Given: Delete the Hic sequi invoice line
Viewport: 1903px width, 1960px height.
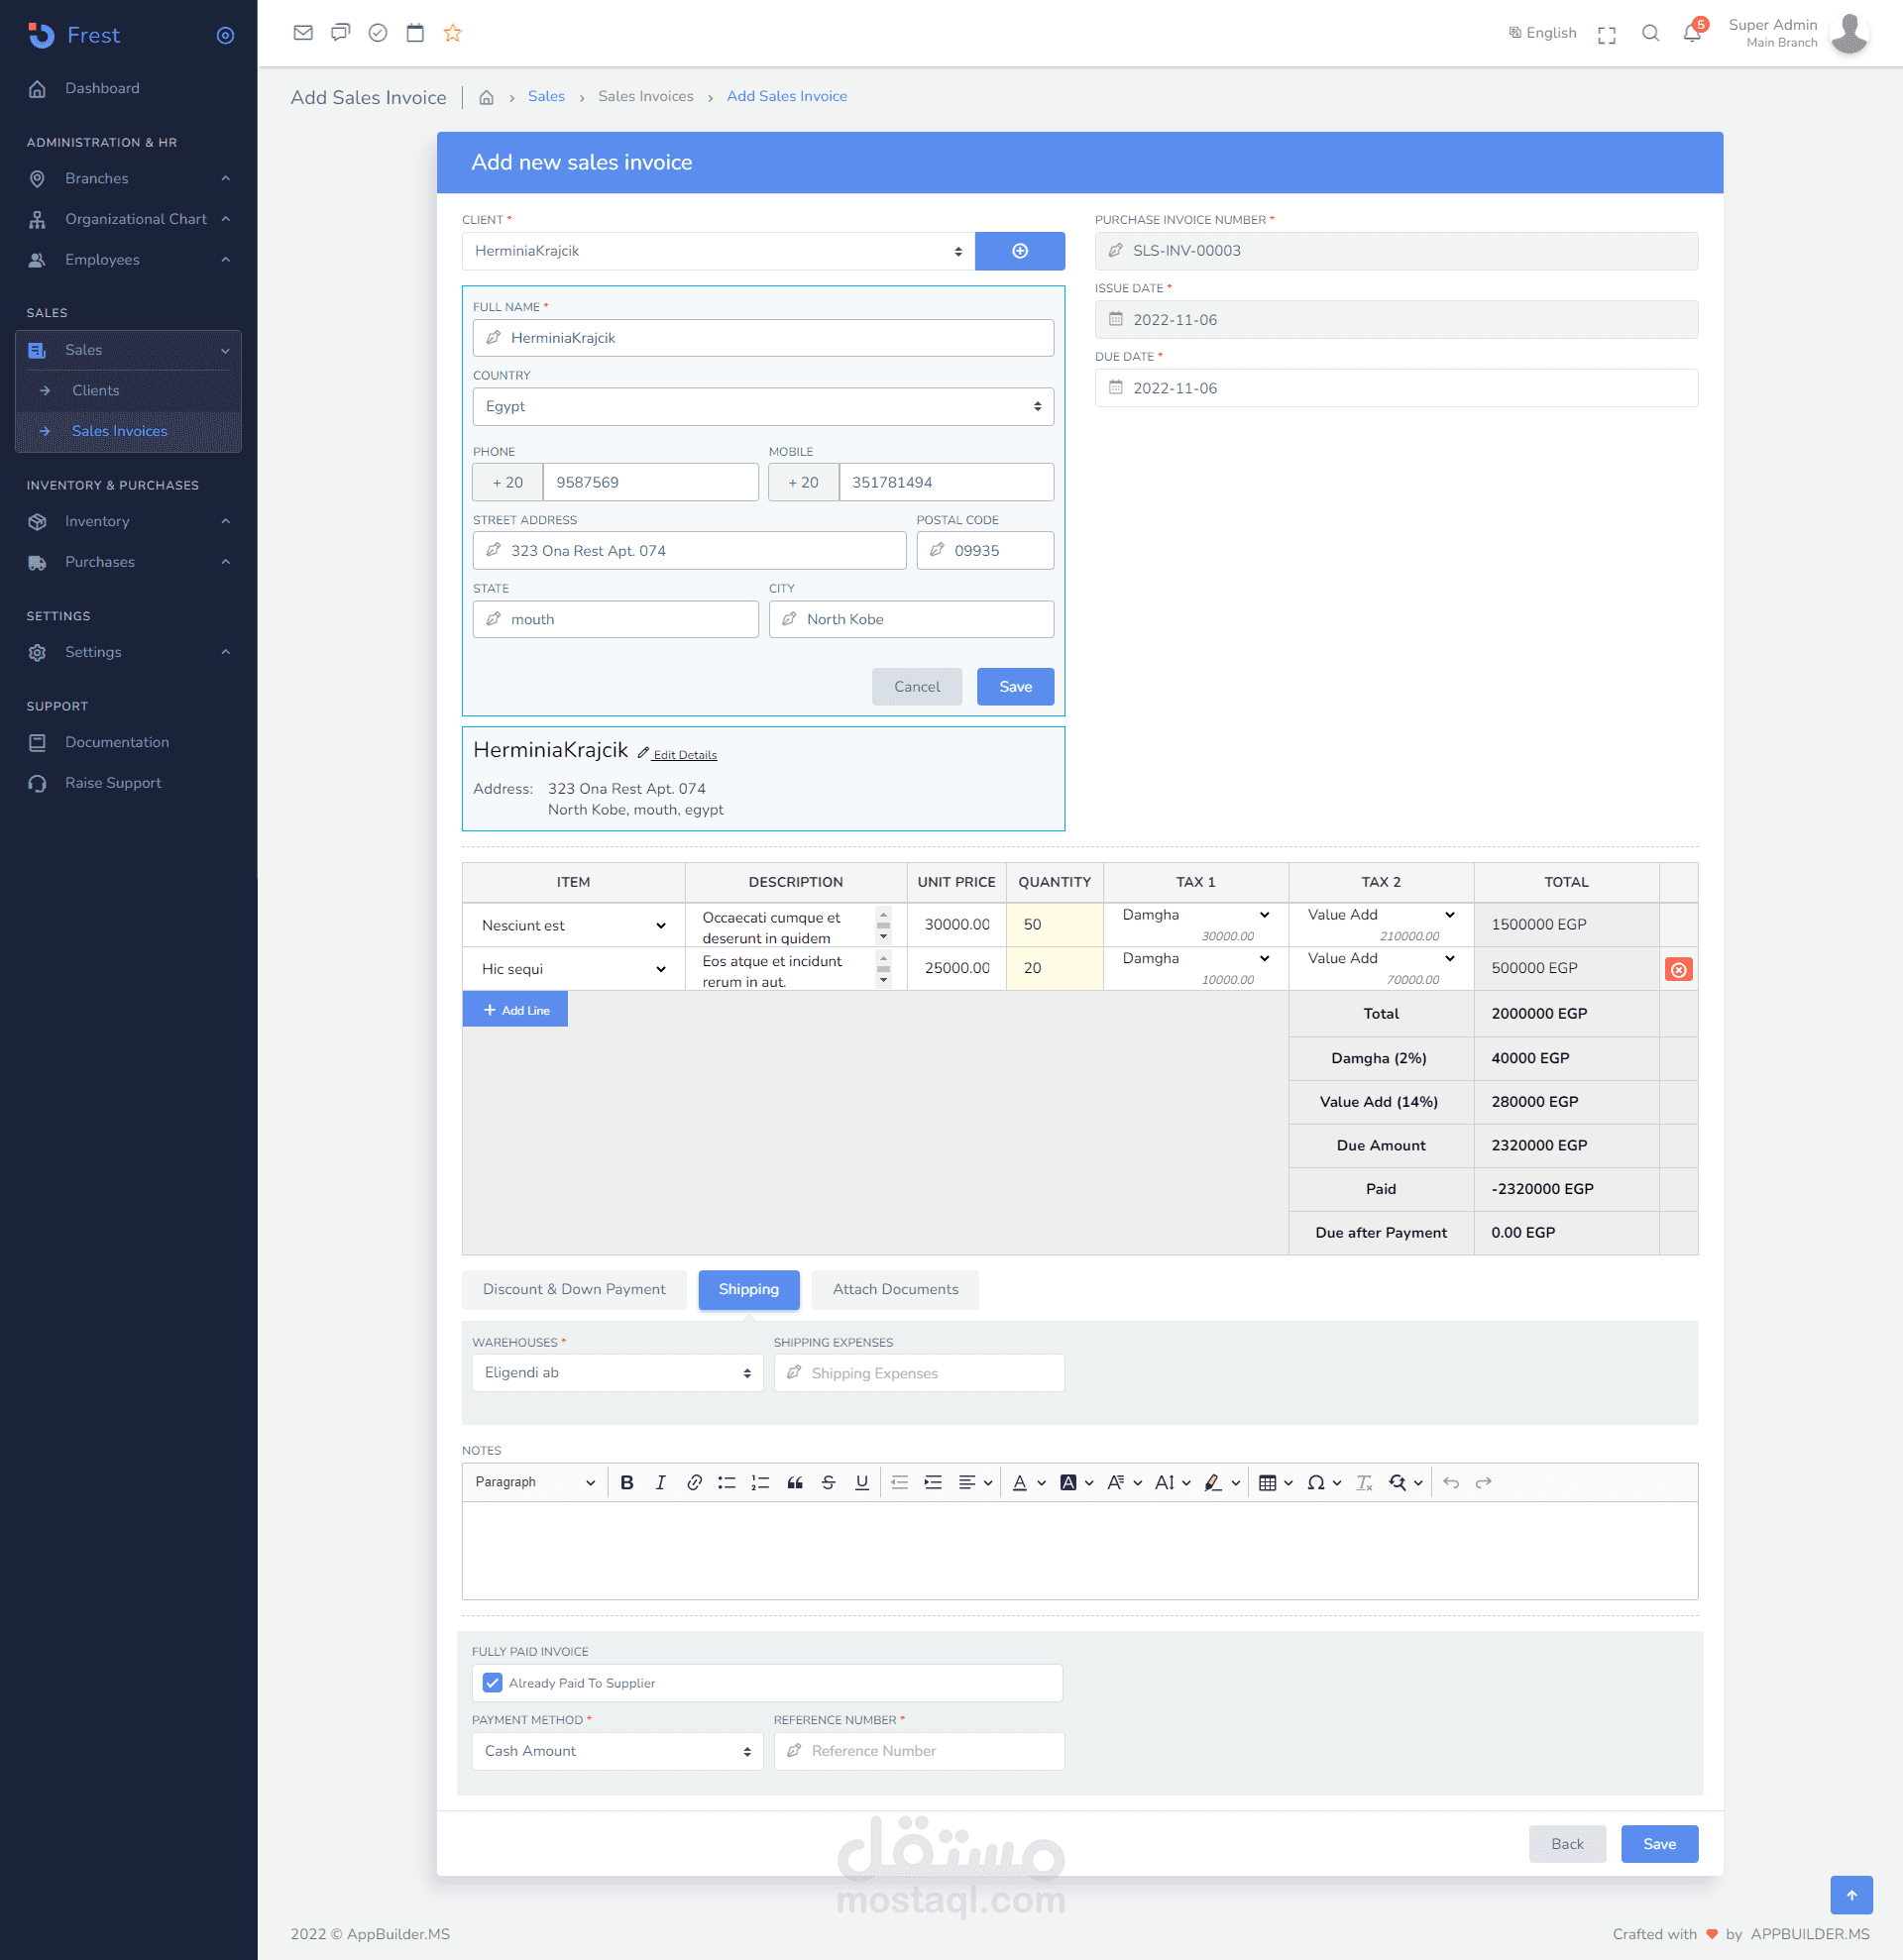Looking at the screenshot, I should click(x=1678, y=969).
